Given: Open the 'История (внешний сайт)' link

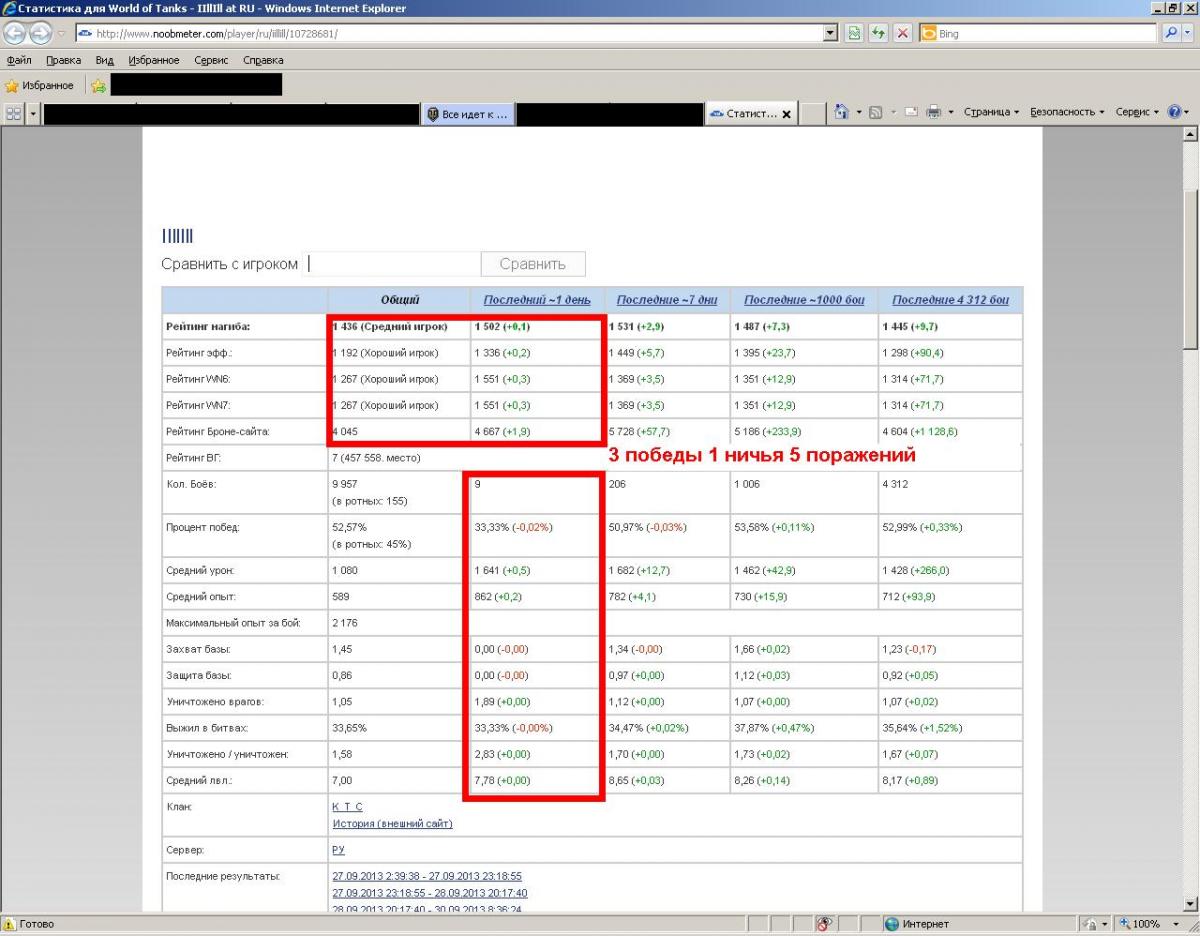Looking at the screenshot, I should pos(392,823).
